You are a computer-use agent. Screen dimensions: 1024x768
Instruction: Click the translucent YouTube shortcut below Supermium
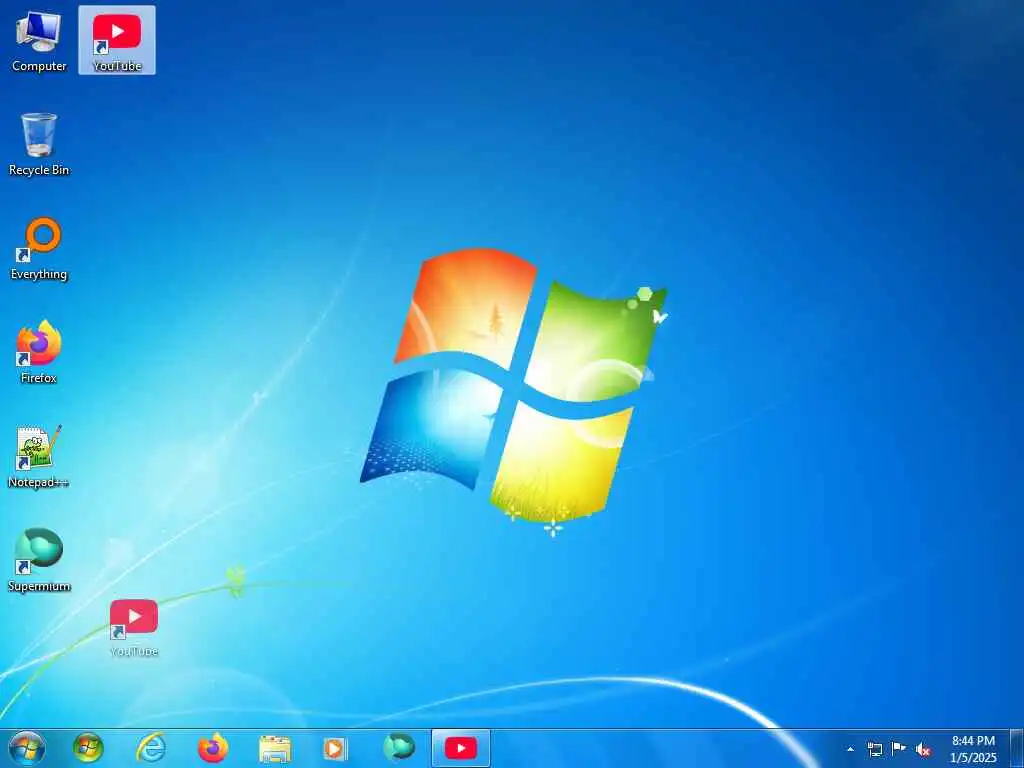(134, 627)
